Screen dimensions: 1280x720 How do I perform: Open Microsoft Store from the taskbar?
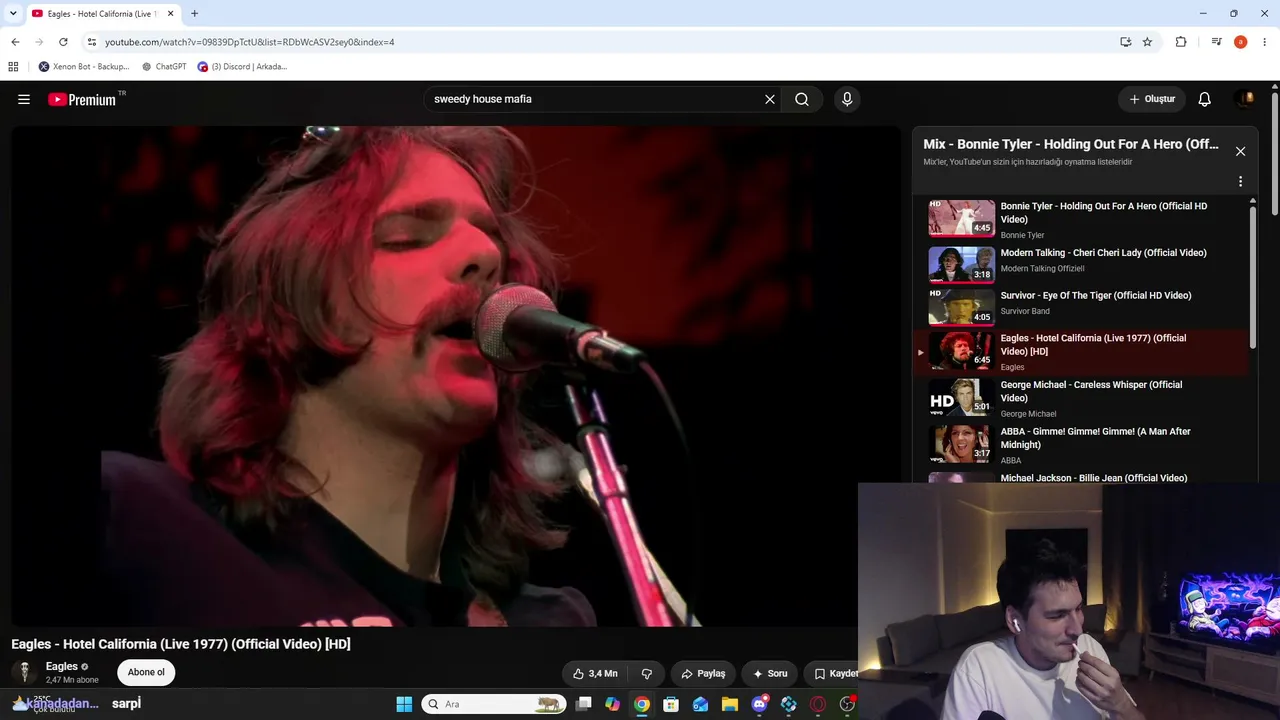[671, 704]
